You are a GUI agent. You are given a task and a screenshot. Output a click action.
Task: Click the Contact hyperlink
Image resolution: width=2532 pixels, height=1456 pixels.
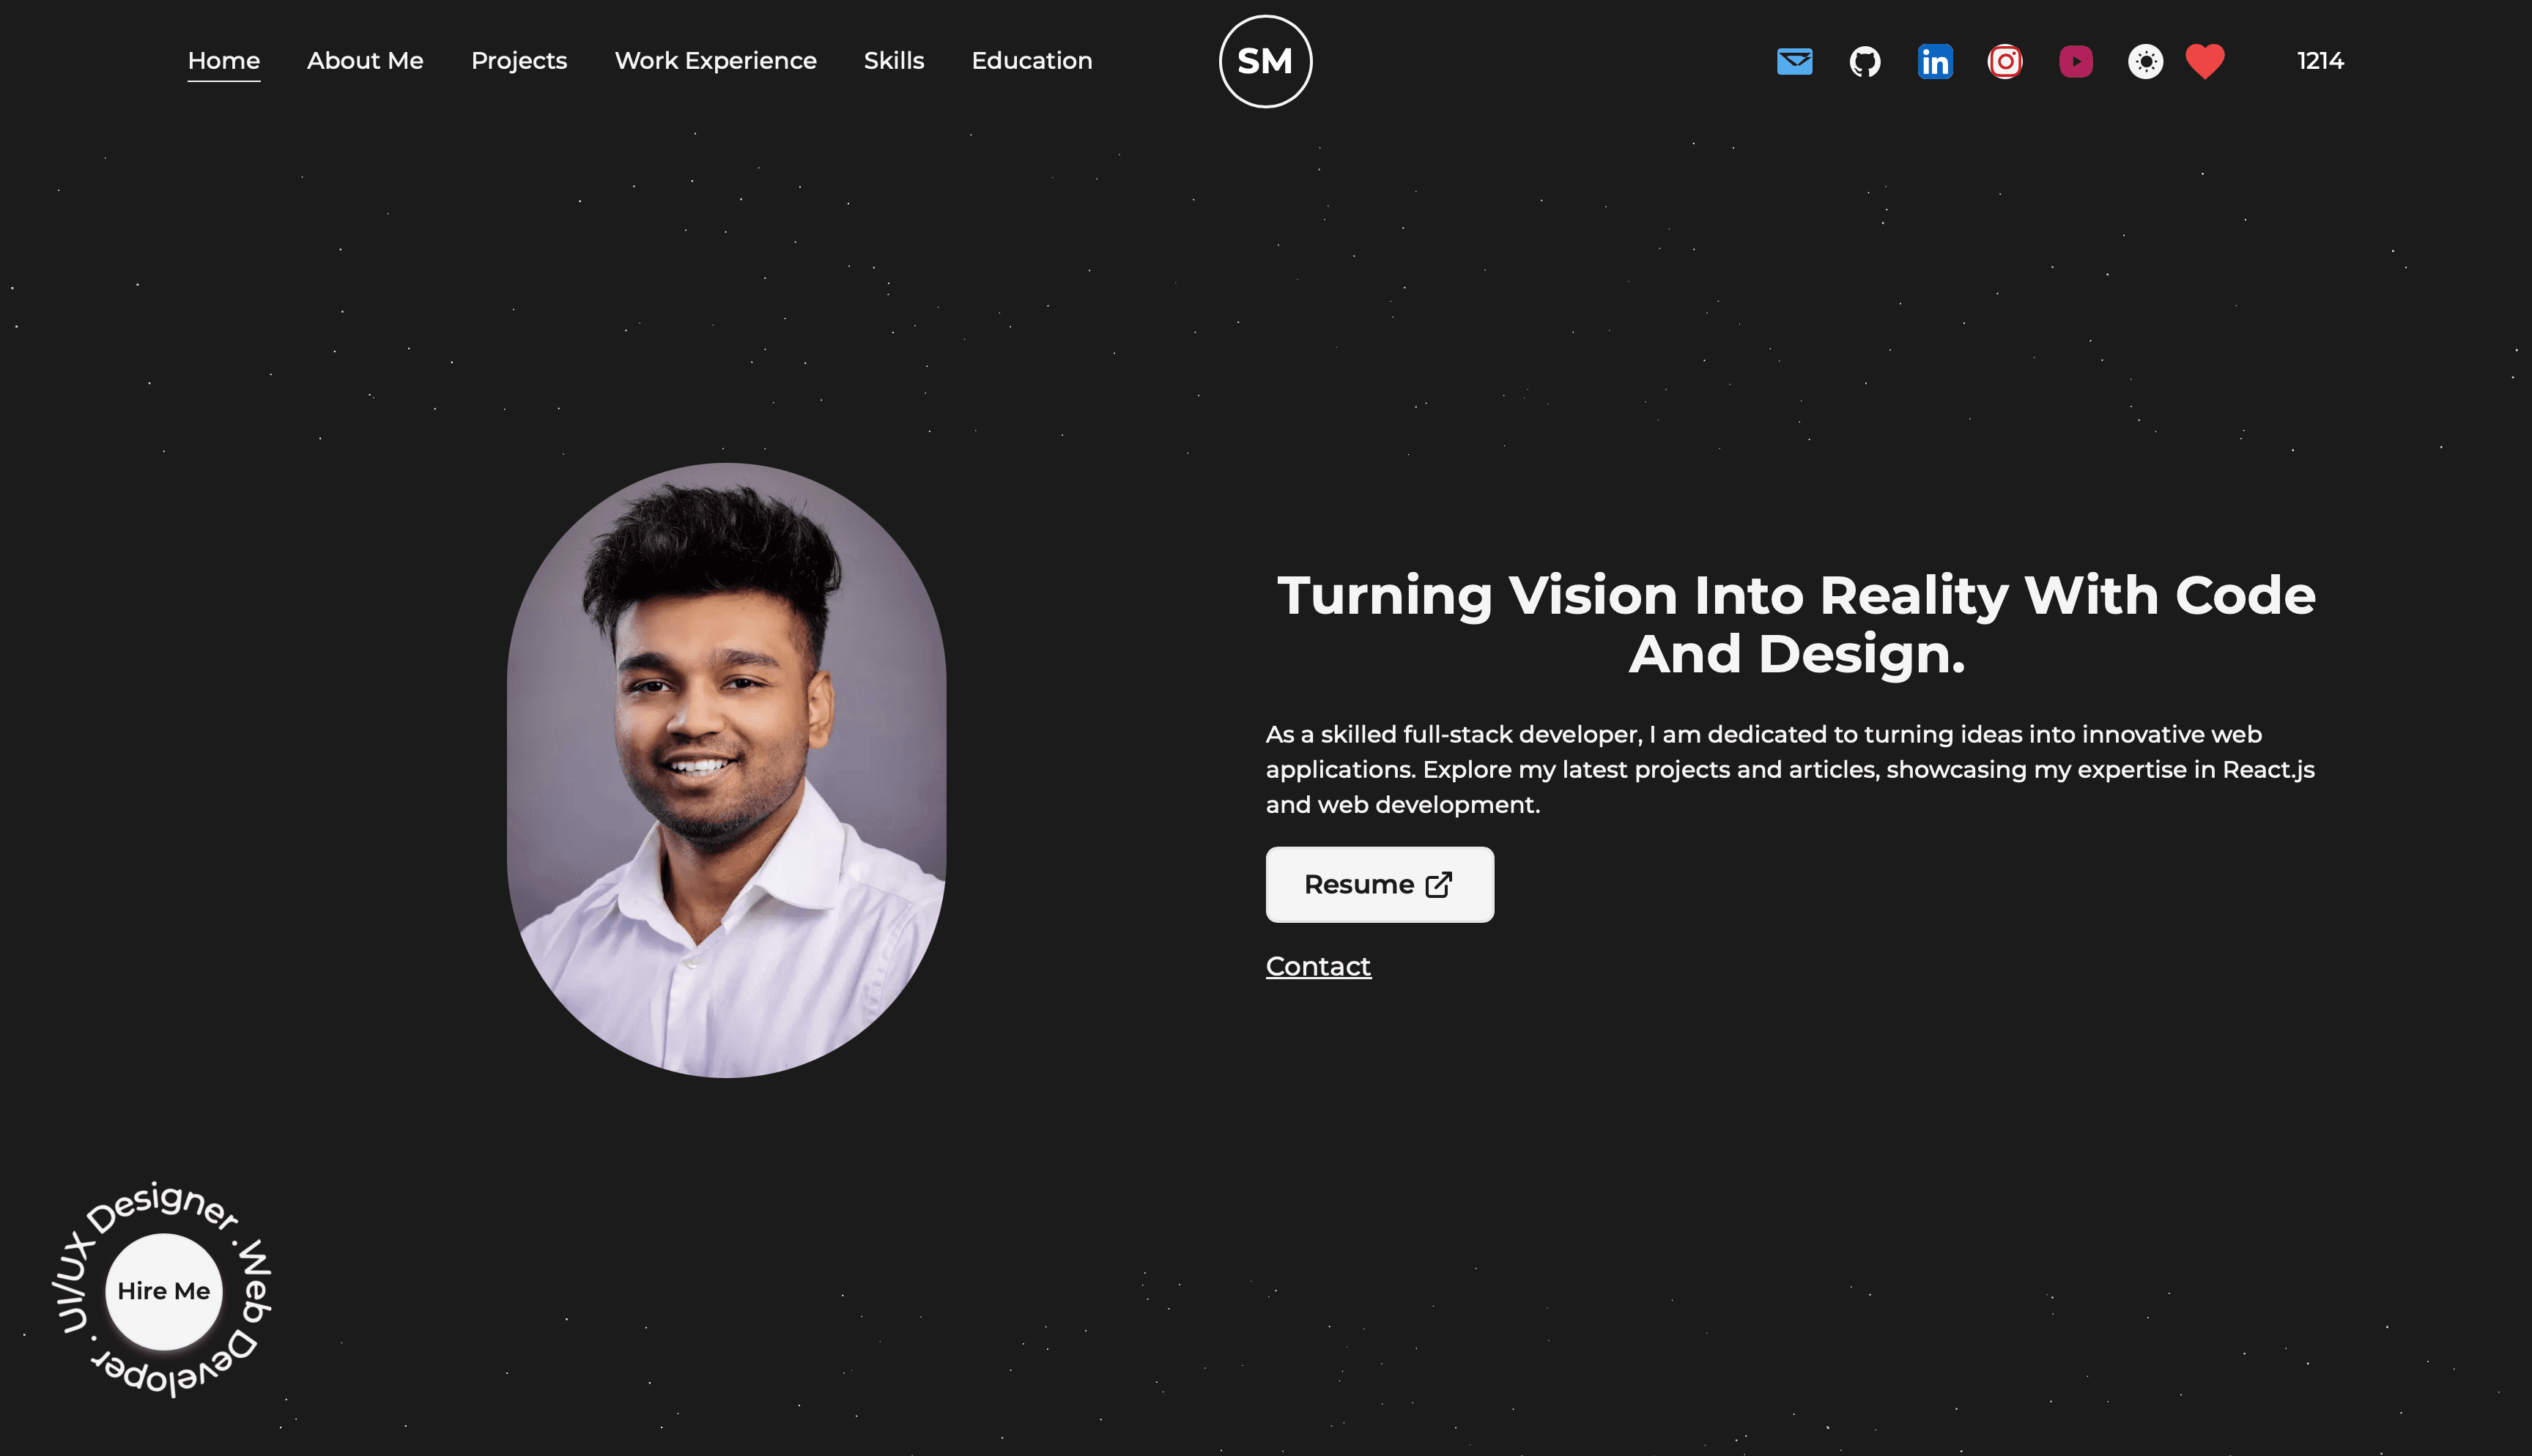[1318, 966]
